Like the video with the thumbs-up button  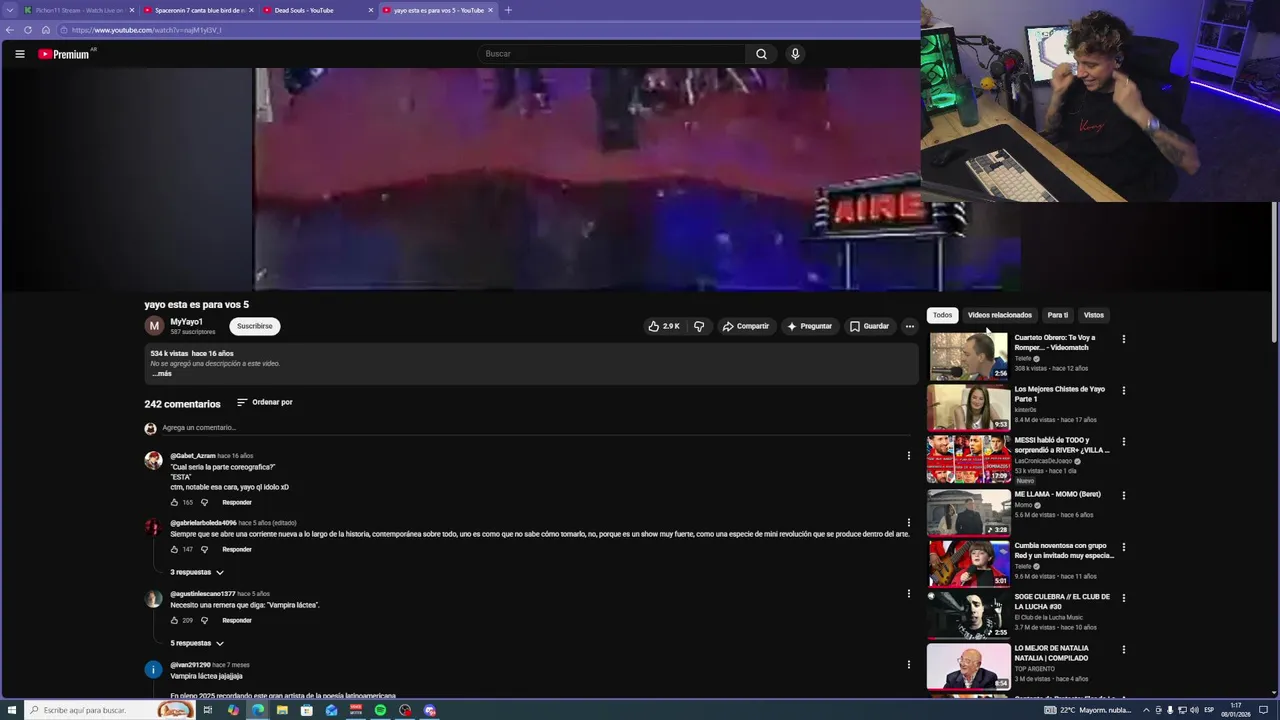click(x=663, y=326)
